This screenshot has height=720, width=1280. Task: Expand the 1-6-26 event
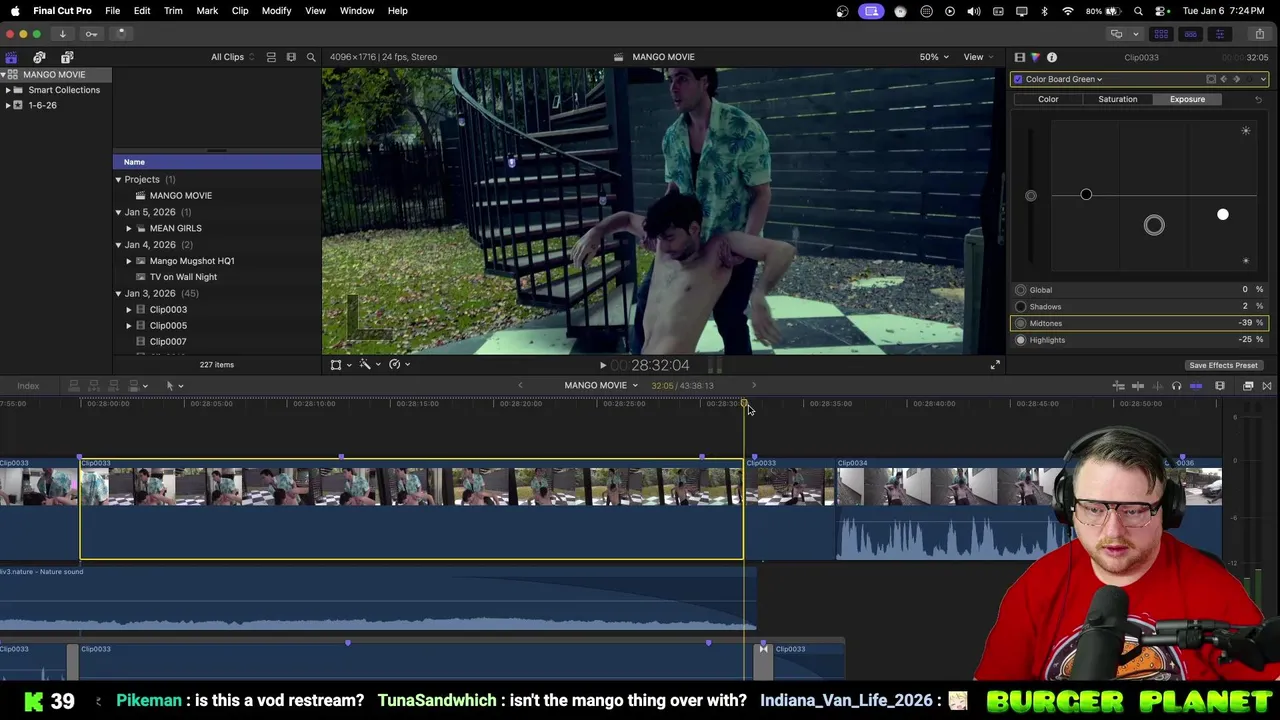[x=8, y=105]
